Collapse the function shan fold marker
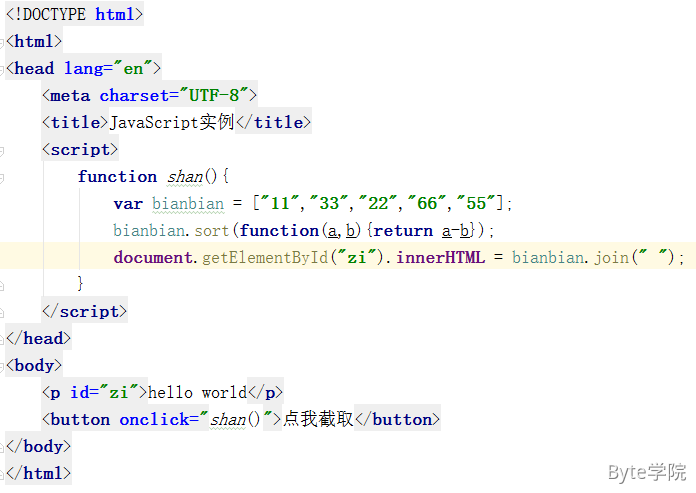This screenshot has height=493, width=696. click(x=2, y=178)
